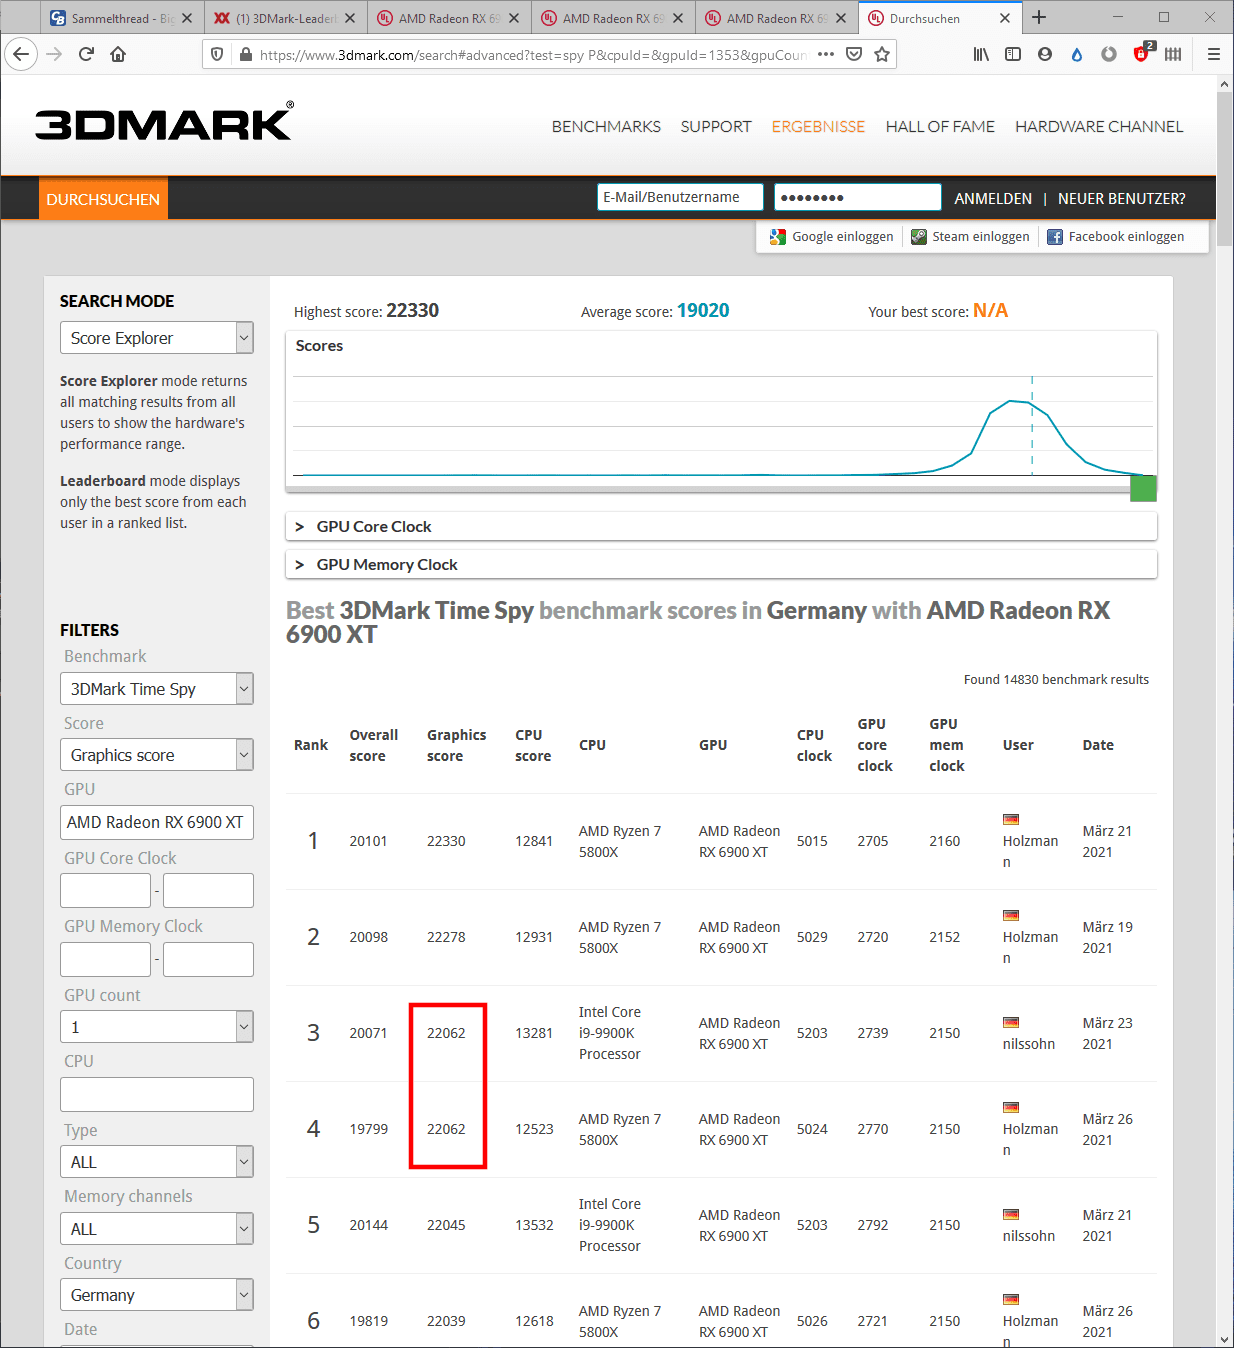Open the uBlock Origin extension icon

pyautogui.click(x=1142, y=53)
